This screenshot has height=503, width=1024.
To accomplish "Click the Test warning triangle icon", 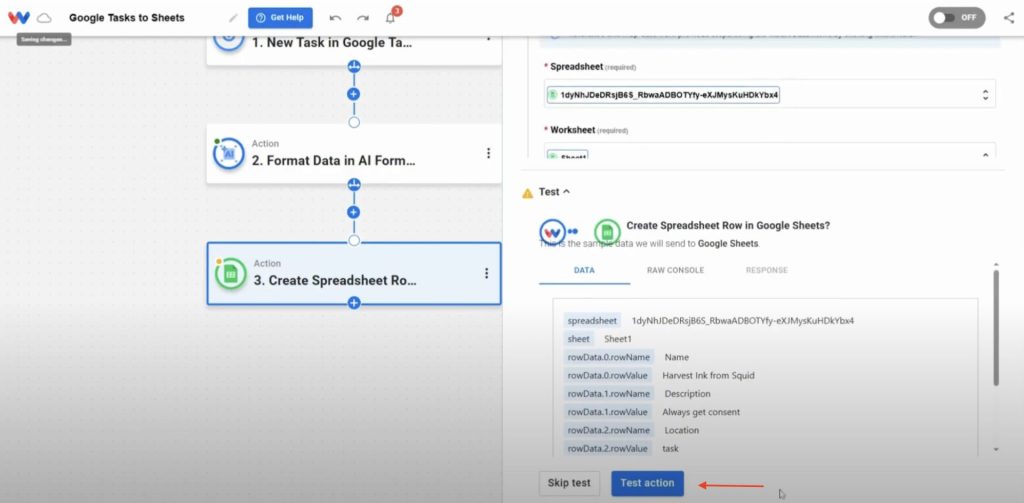I will [528, 193].
